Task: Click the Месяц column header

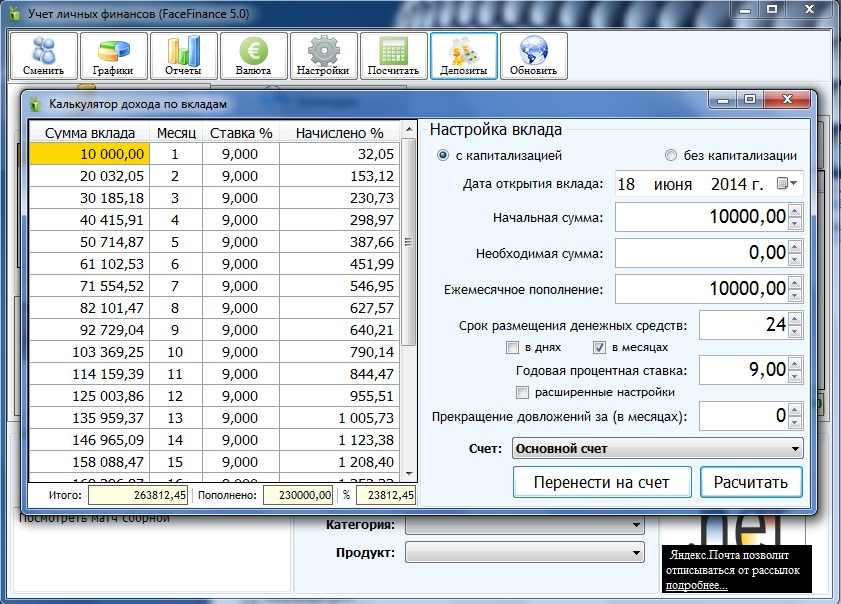Action: click(x=176, y=132)
